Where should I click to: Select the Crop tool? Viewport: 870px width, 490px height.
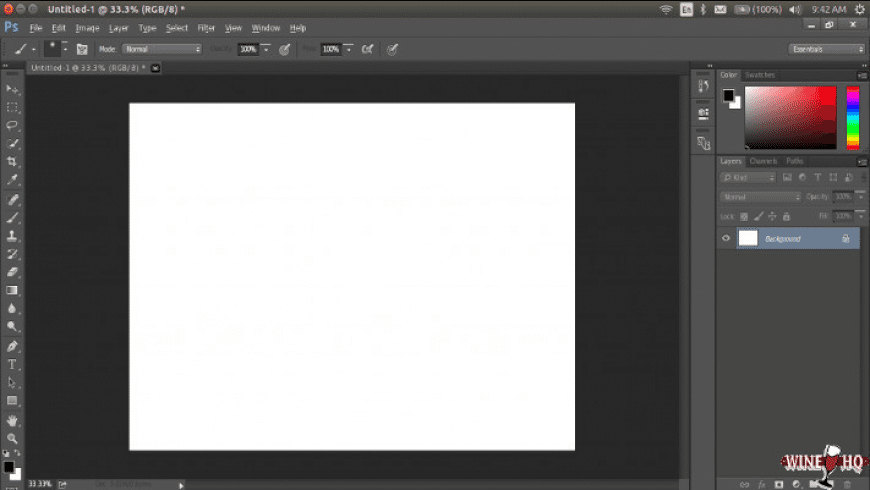pyautogui.click(x=13, y=162)
